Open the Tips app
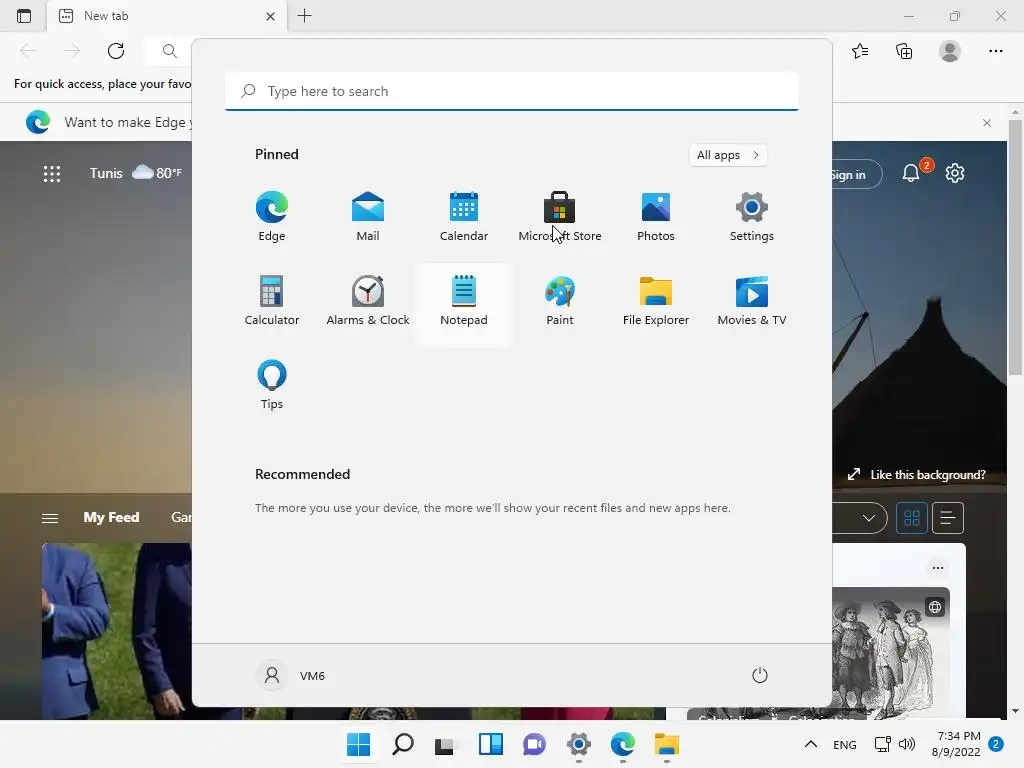This screenshot has width=1024, height=768. pyautogui.click(x=272, y=385)
